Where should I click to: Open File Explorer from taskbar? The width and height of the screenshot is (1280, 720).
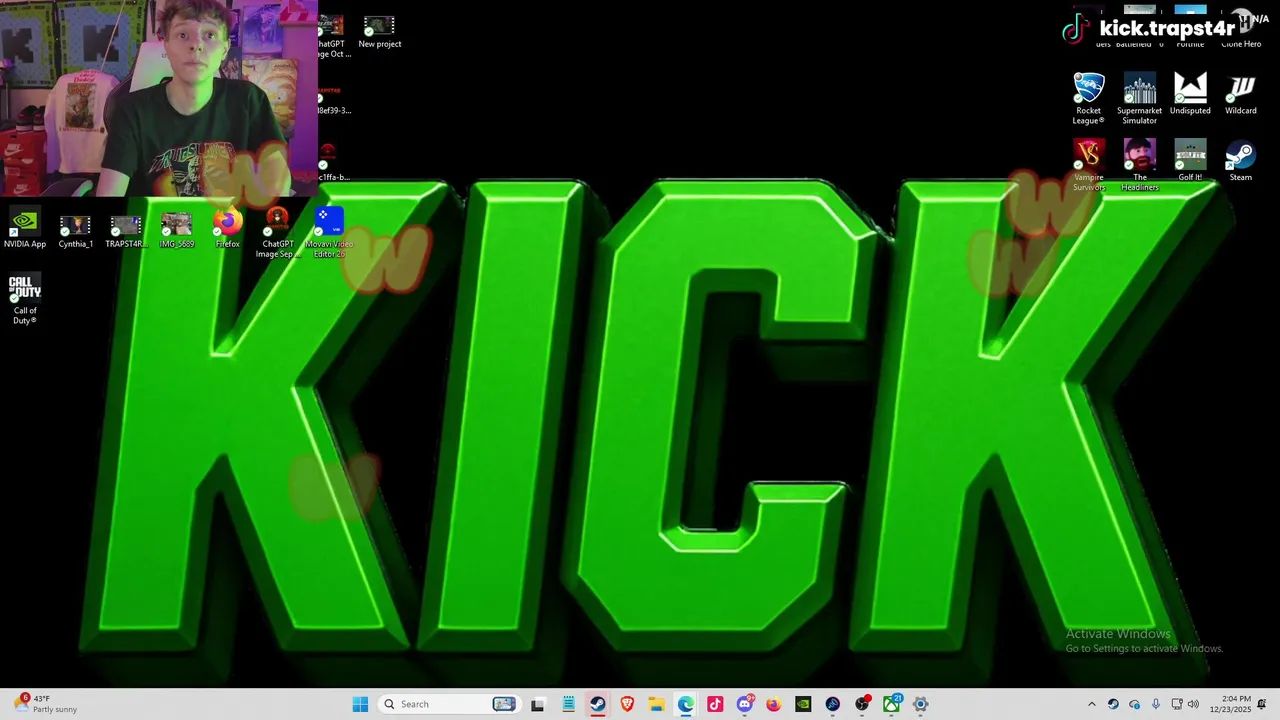point(656,704)
